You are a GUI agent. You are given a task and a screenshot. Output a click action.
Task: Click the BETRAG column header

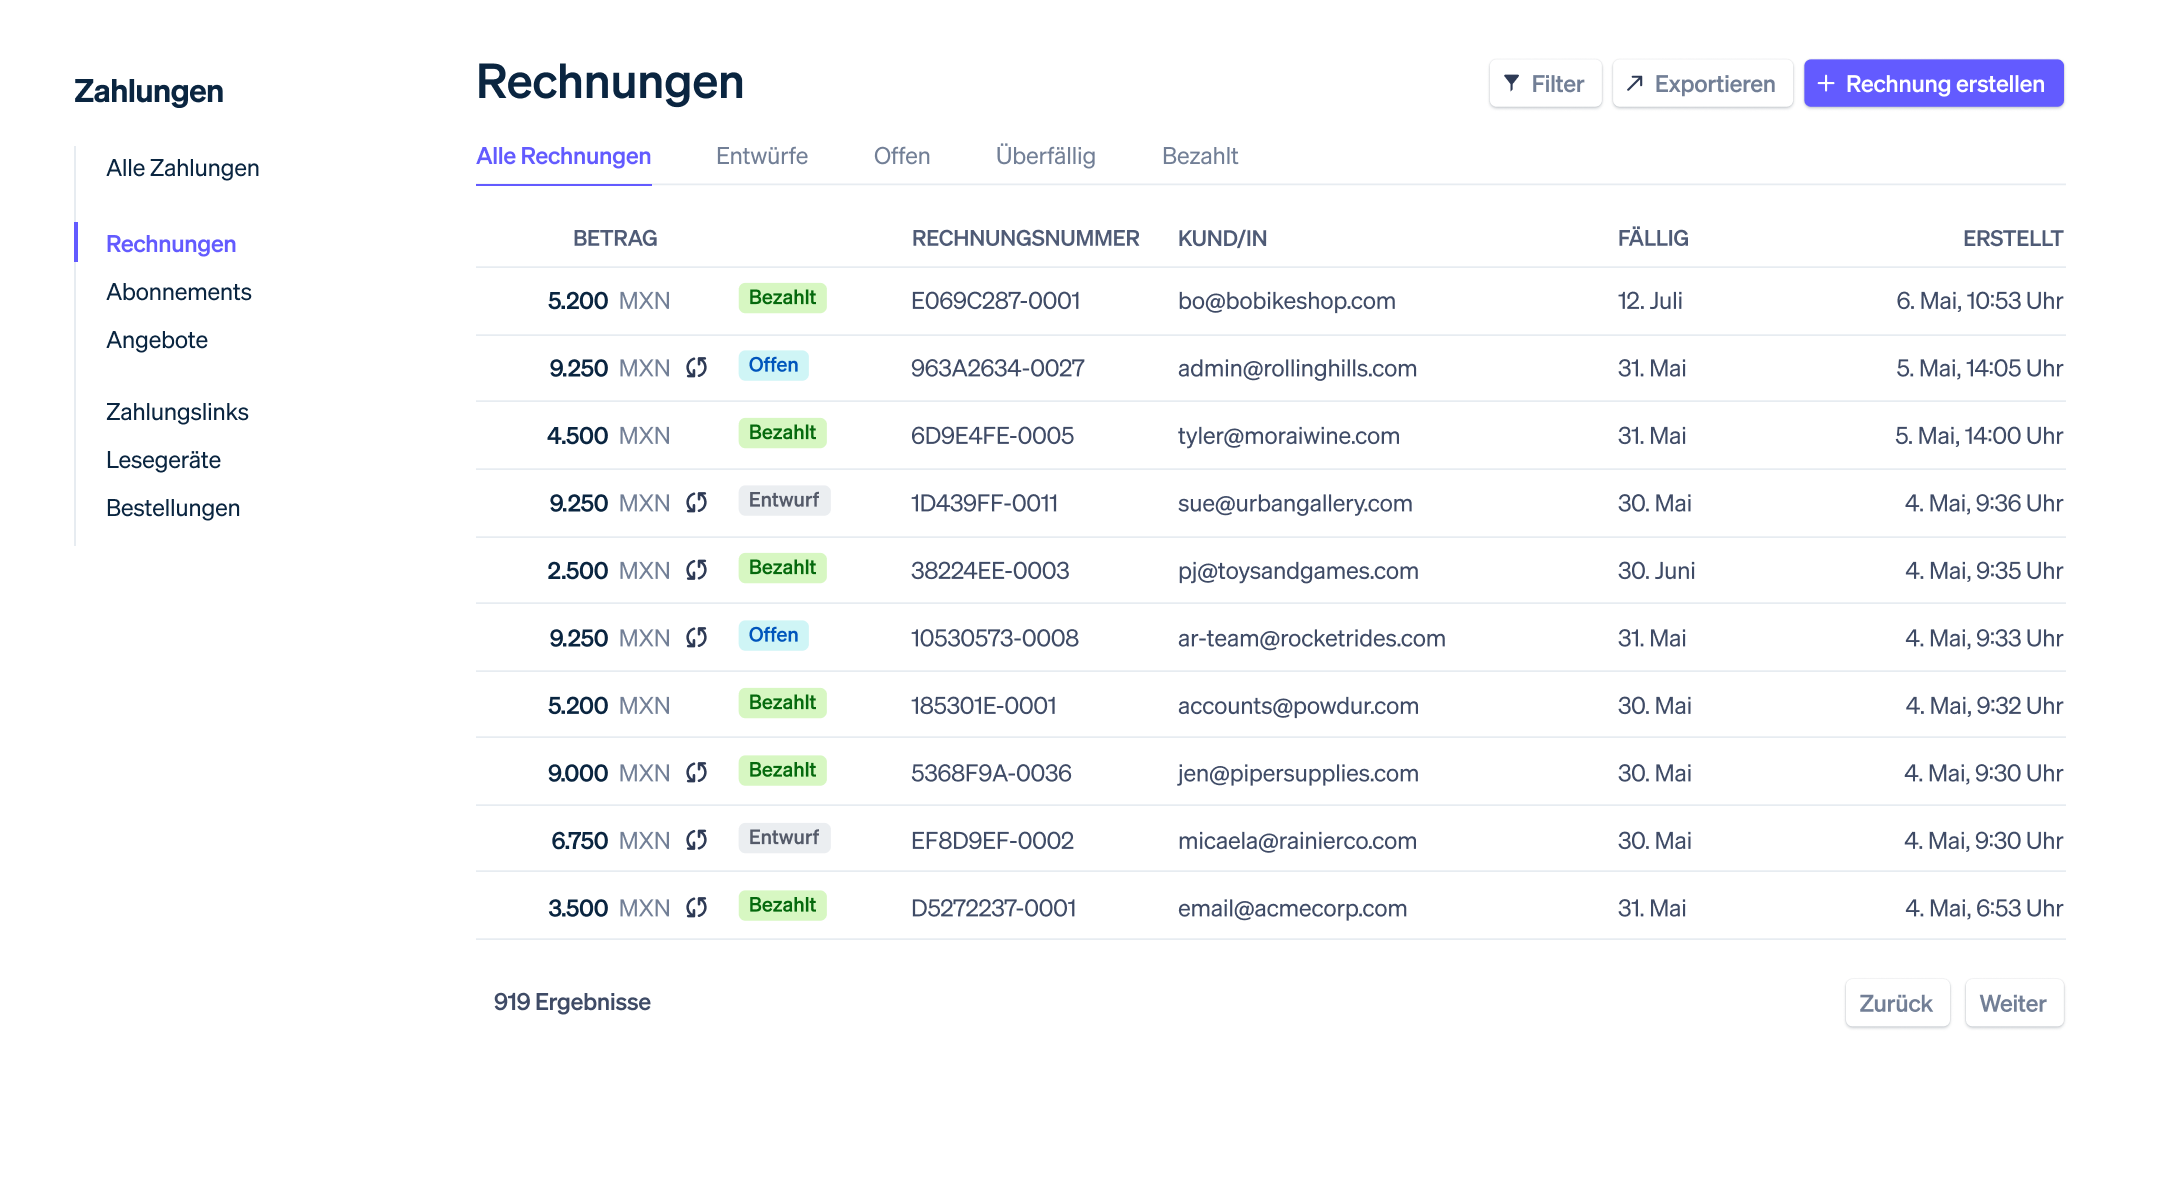(615, 238)
